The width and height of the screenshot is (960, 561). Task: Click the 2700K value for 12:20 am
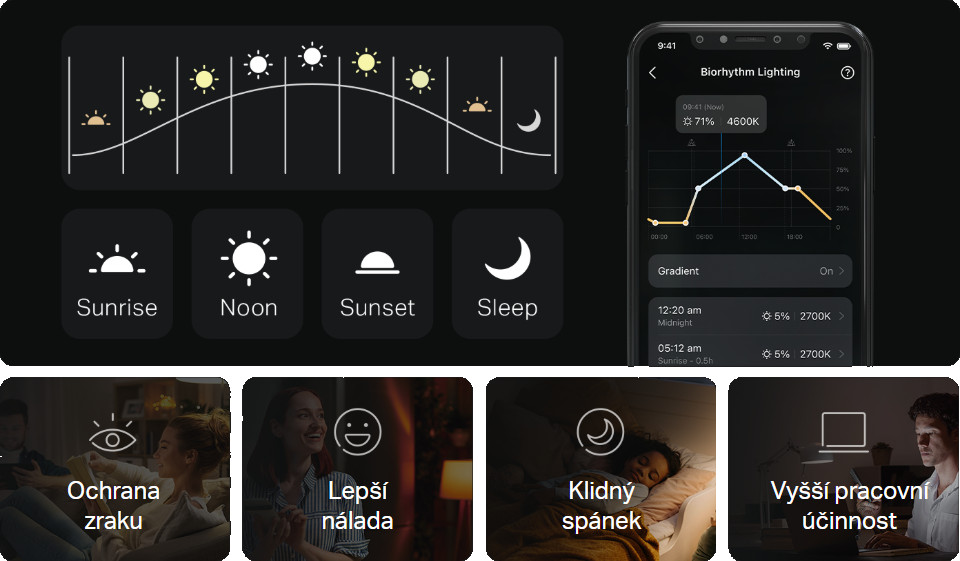(815, 316)
